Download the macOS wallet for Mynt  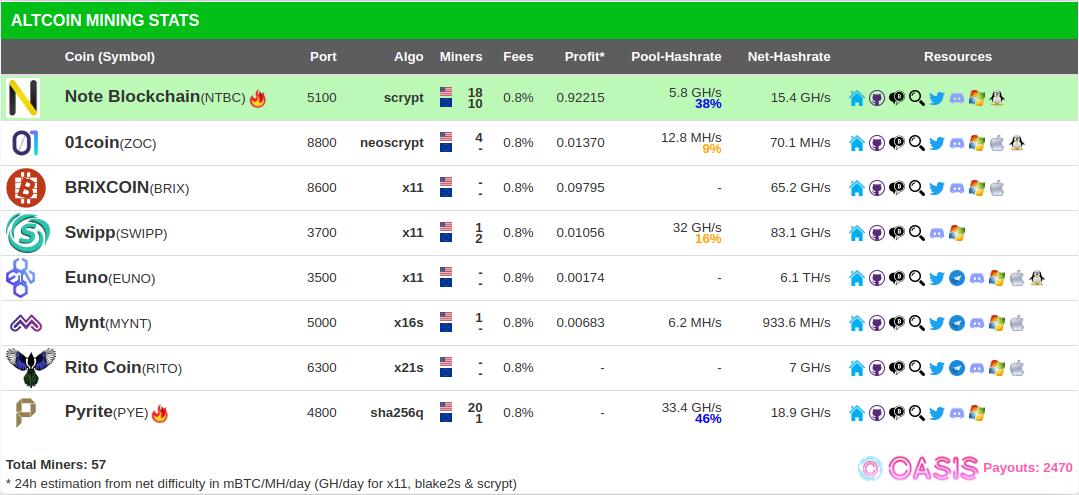(1016, 323)
